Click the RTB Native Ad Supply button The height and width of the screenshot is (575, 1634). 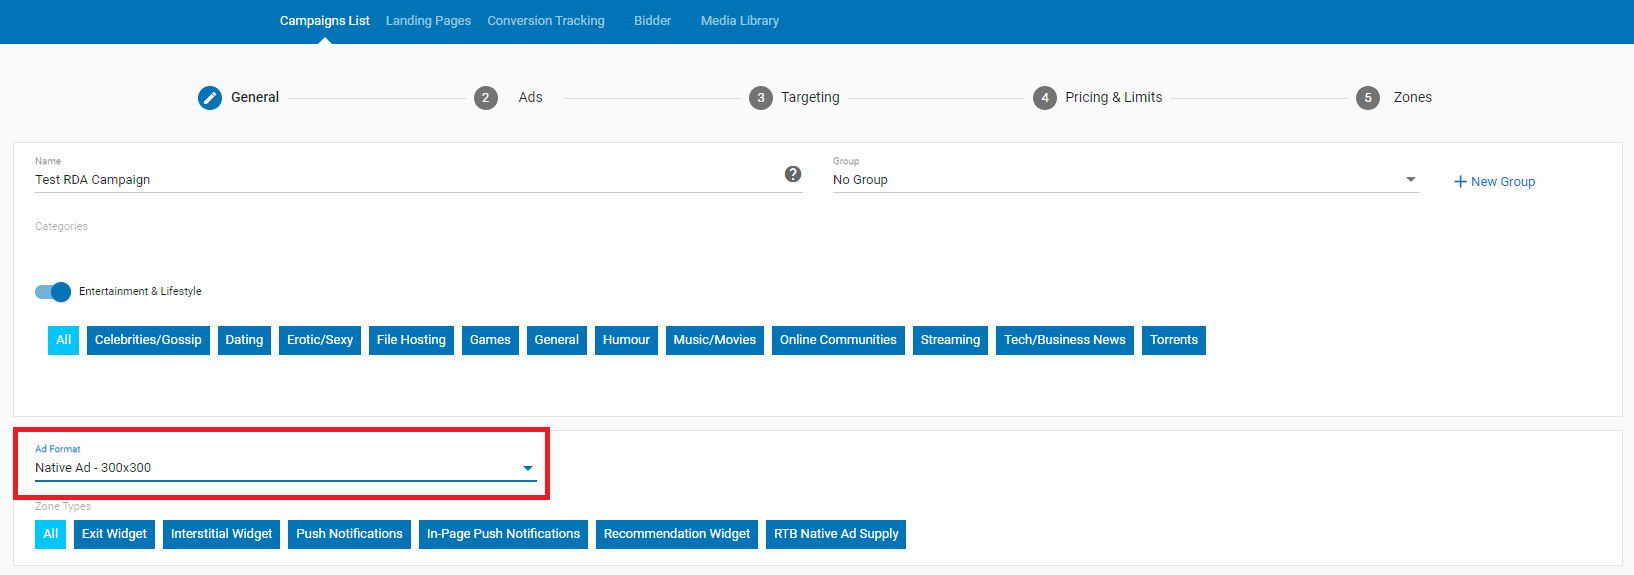836,534
